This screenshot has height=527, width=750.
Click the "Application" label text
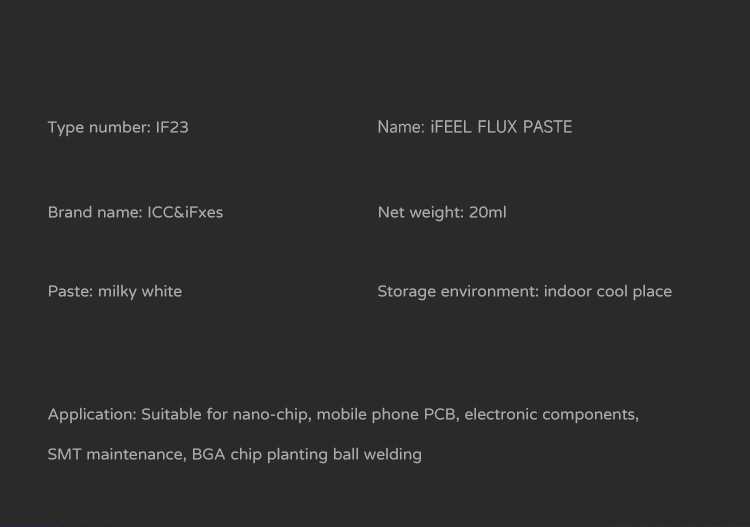91,414
